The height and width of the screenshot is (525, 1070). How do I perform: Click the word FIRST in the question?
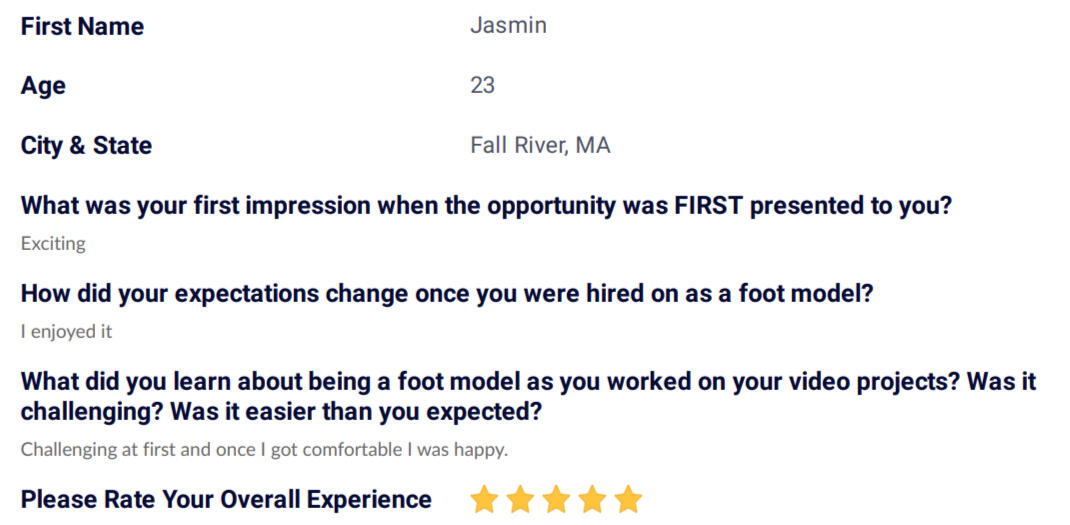[x=708, y=205]
